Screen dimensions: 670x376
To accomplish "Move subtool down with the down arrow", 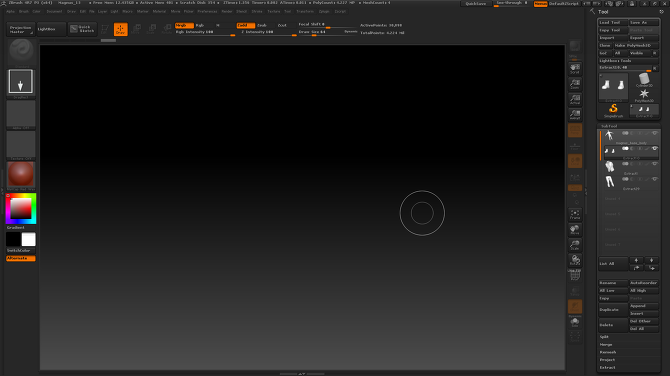I will coord(652,260).
